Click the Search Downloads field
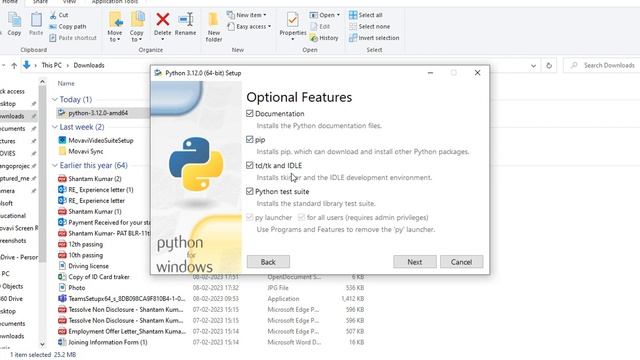Viewport: 640px width, 360px height. tap(602, 65)
